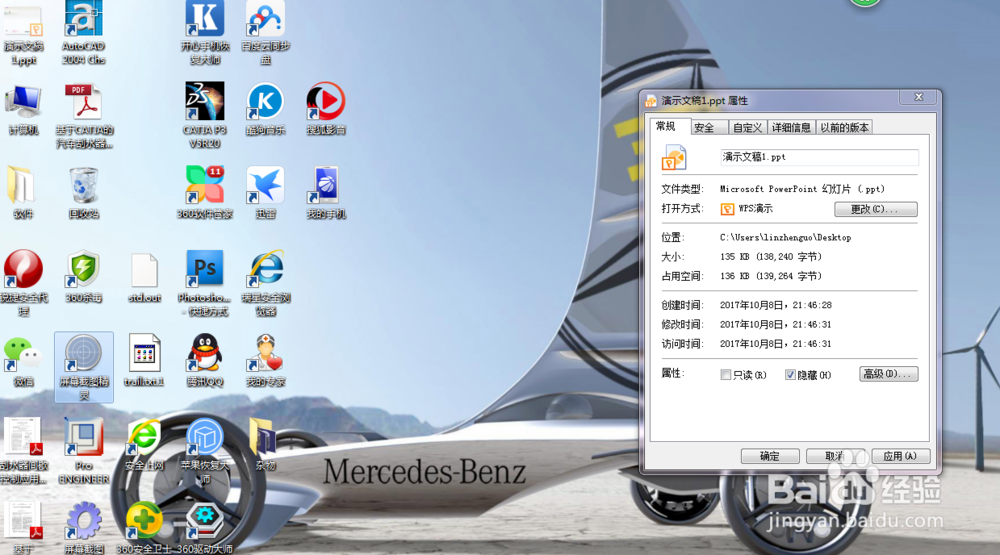Switch to the 详细信息 tab
1000x555 pixels.
click(791, 128)
